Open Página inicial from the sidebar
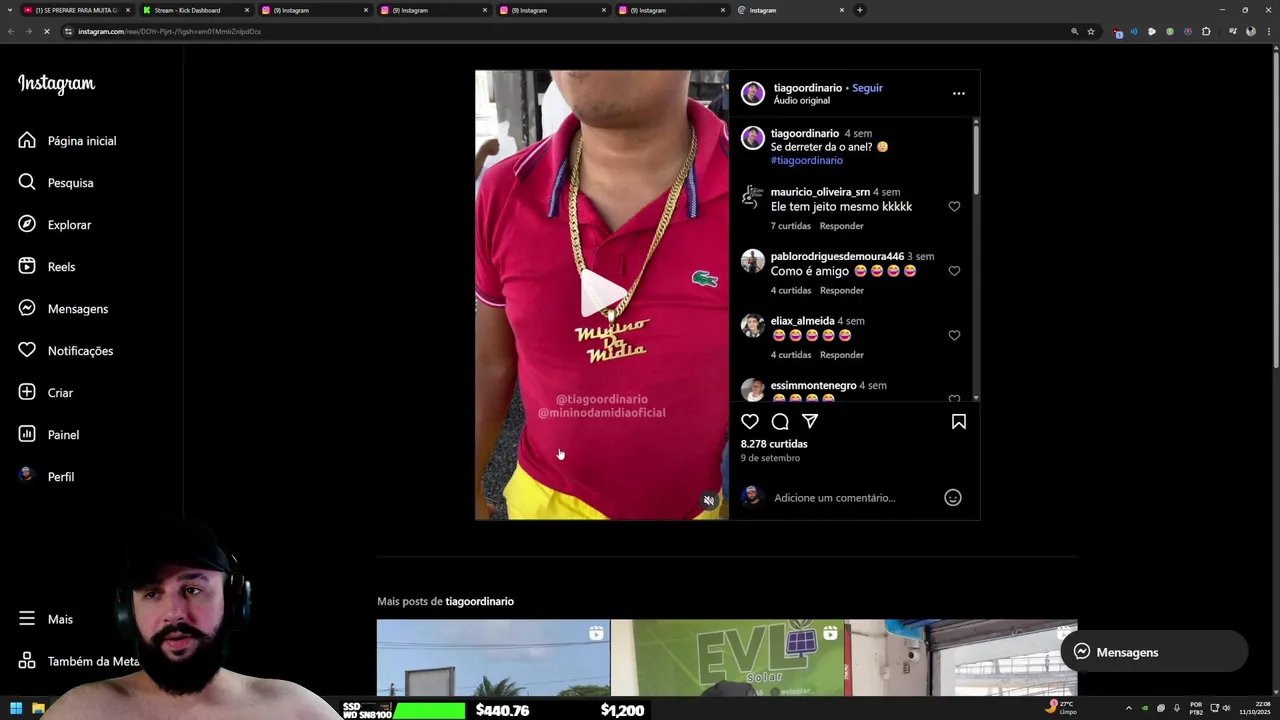Image resolution: width=1280 pixels, height=720 pixels. [x=67, y=141]
